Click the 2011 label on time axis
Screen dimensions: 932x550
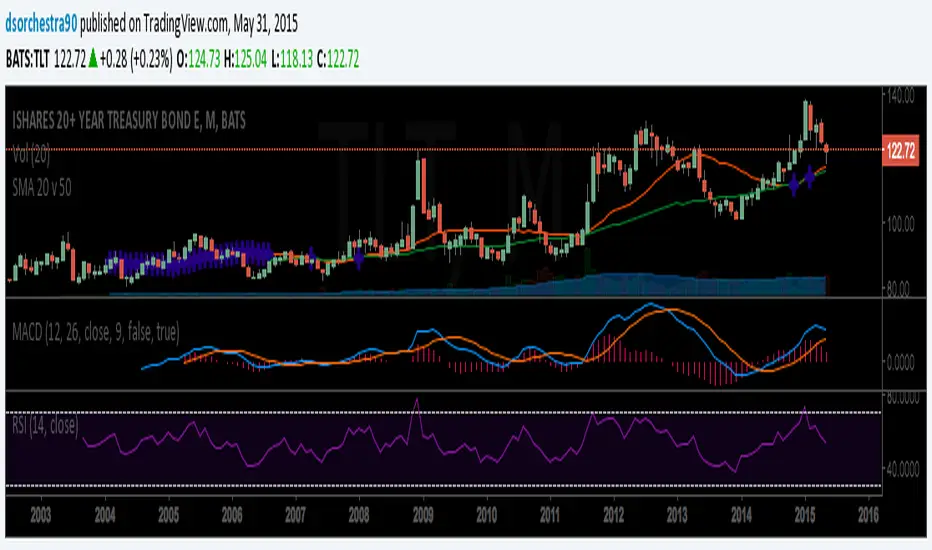(x=550, y=515)
